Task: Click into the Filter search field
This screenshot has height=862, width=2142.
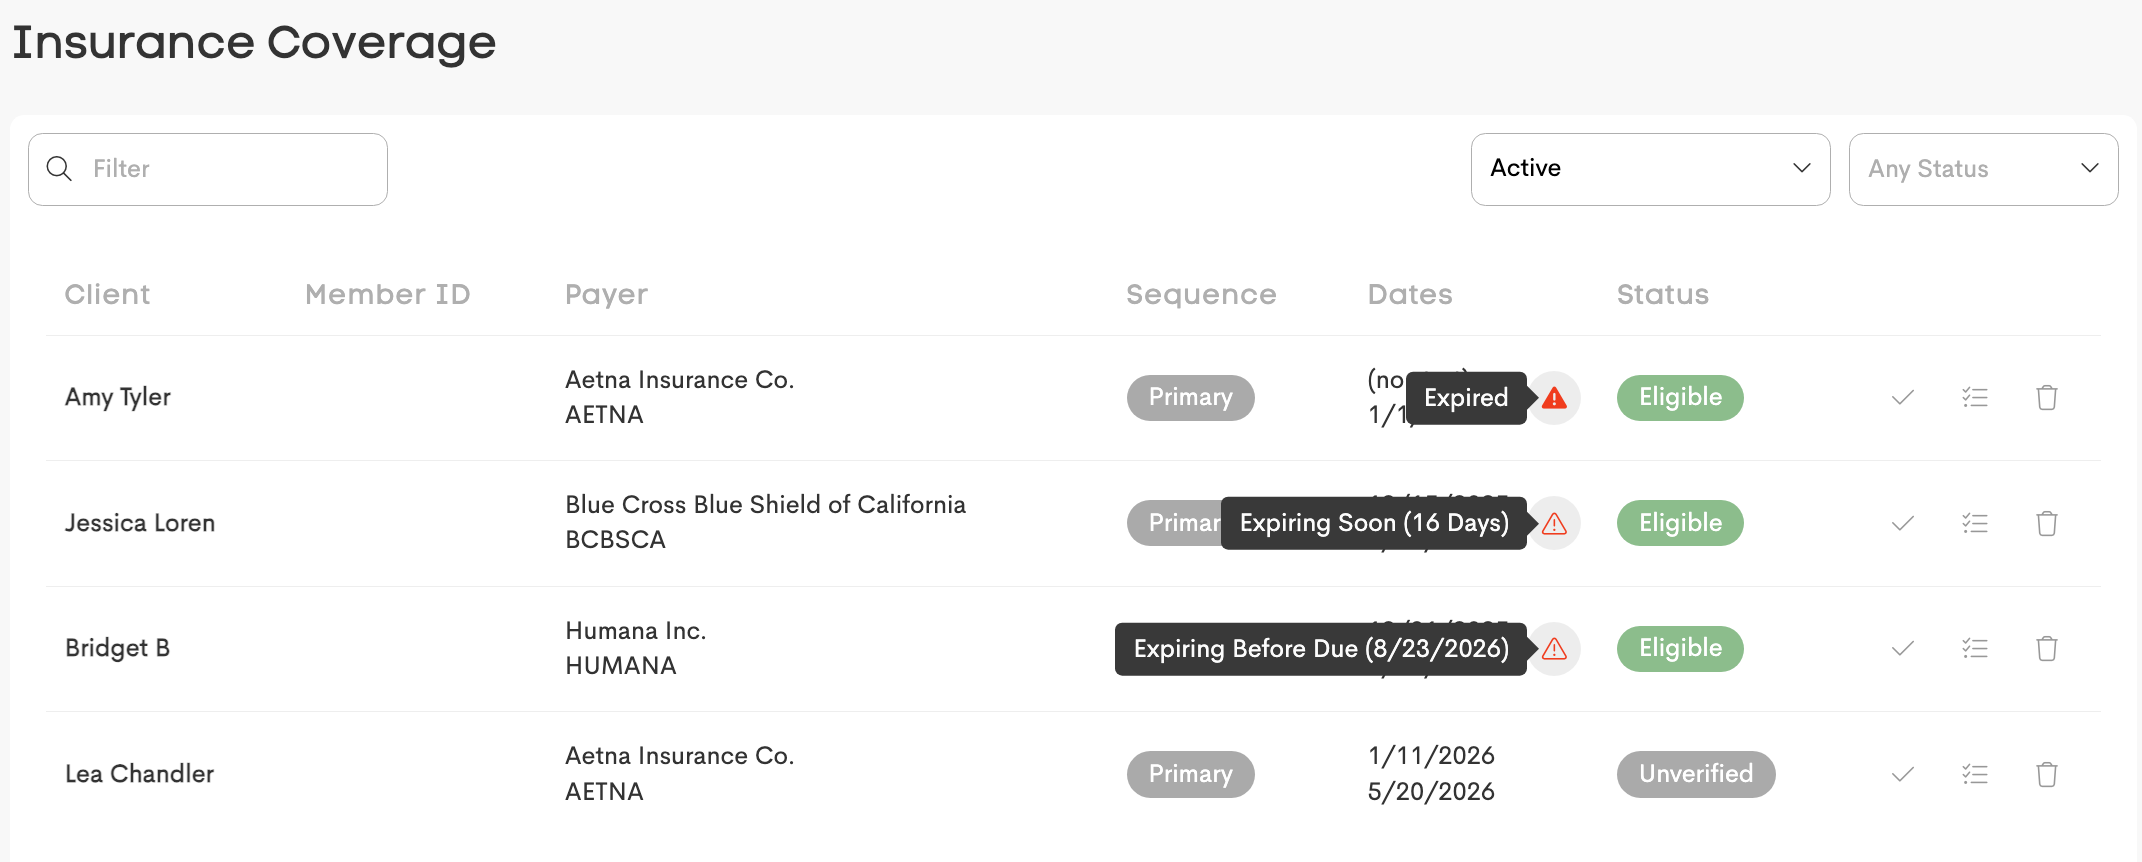Action: [x=230, y=169]
